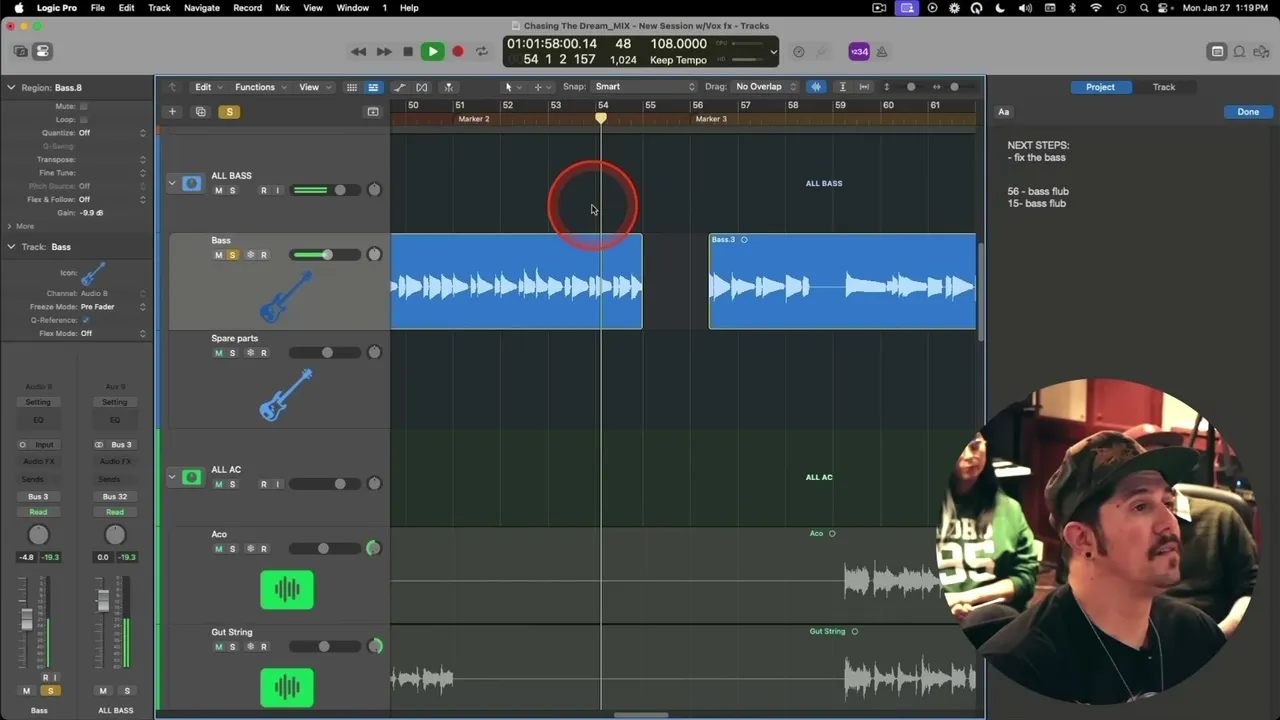Toggle the Show Automation button

(400, 87)
